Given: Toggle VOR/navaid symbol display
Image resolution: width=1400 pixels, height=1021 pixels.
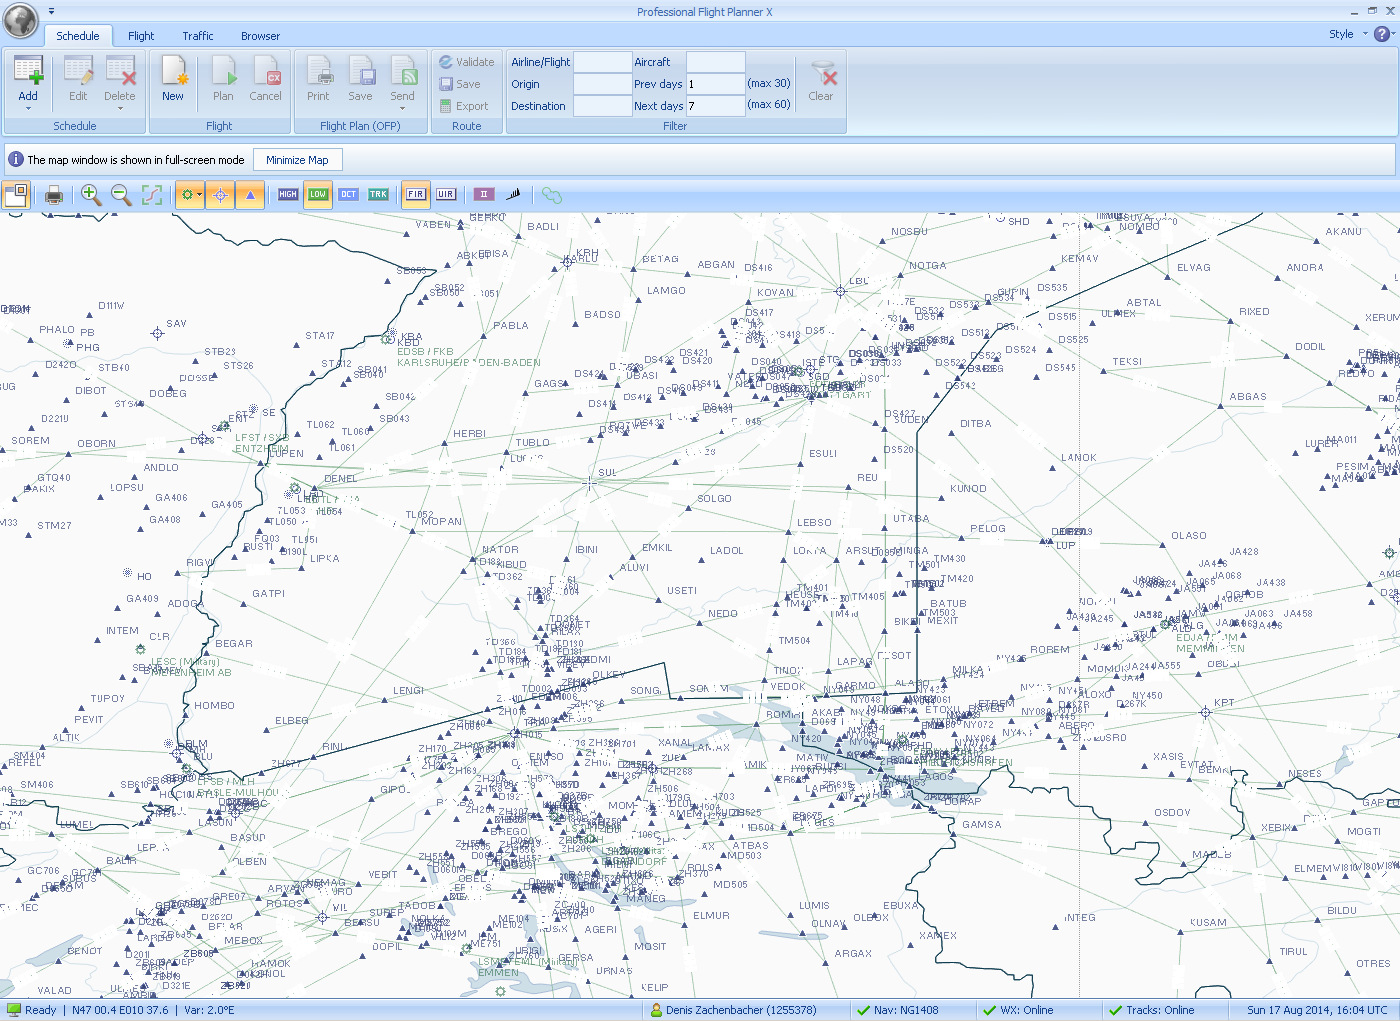Looking at the screenshot, I should 220,195.
